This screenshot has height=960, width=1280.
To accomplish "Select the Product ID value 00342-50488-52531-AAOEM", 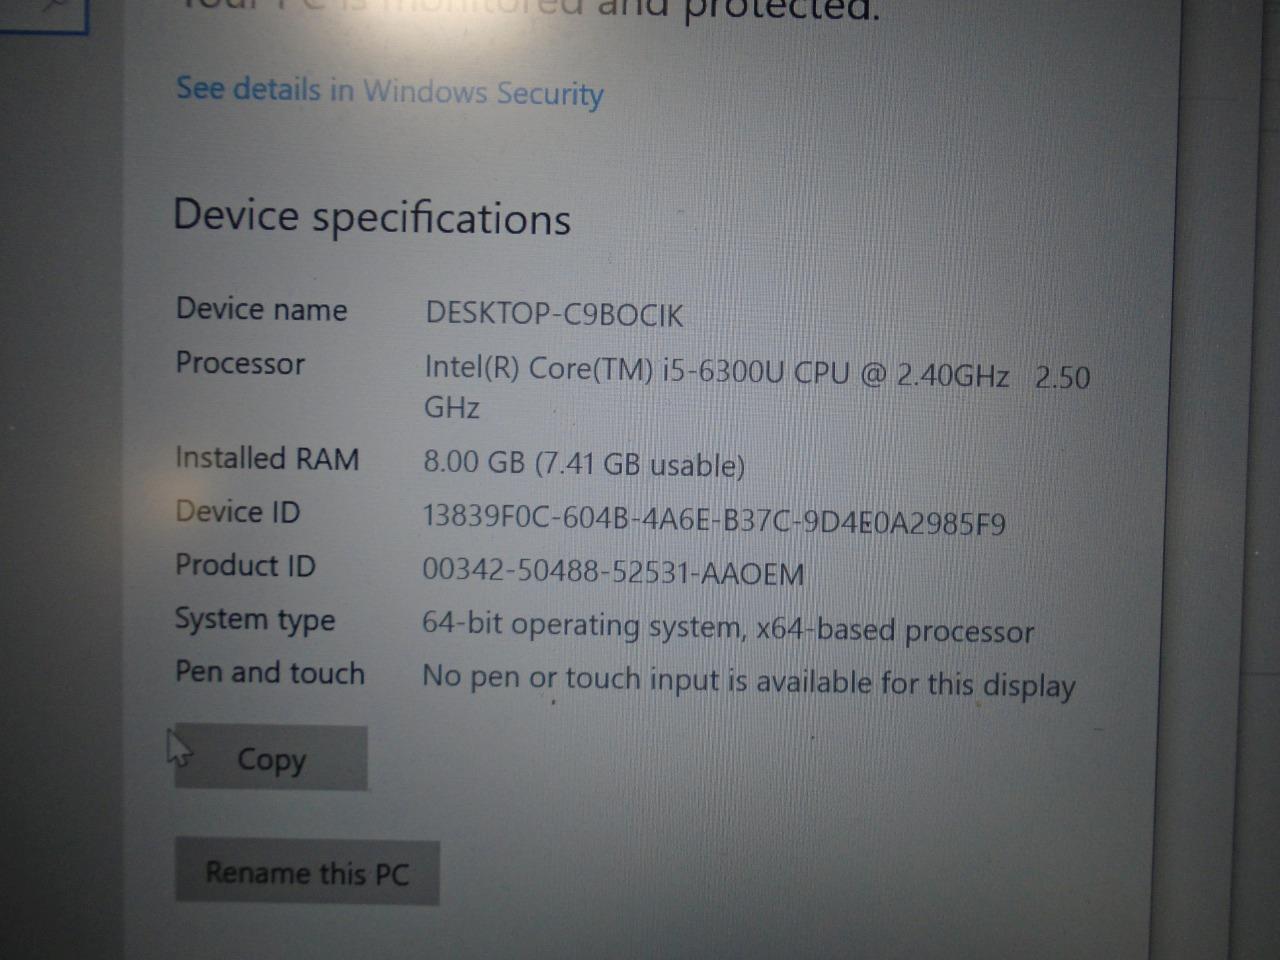I will [x=613, y=572].
